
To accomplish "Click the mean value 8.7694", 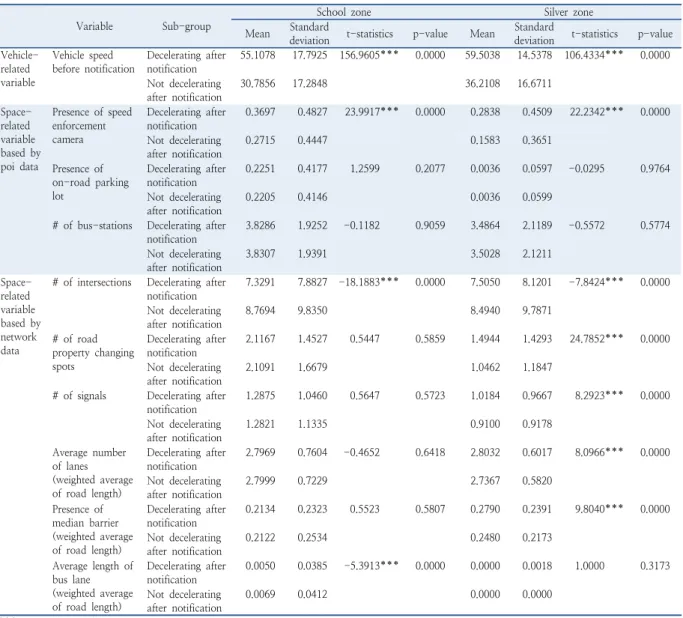I will click(260, 311).
